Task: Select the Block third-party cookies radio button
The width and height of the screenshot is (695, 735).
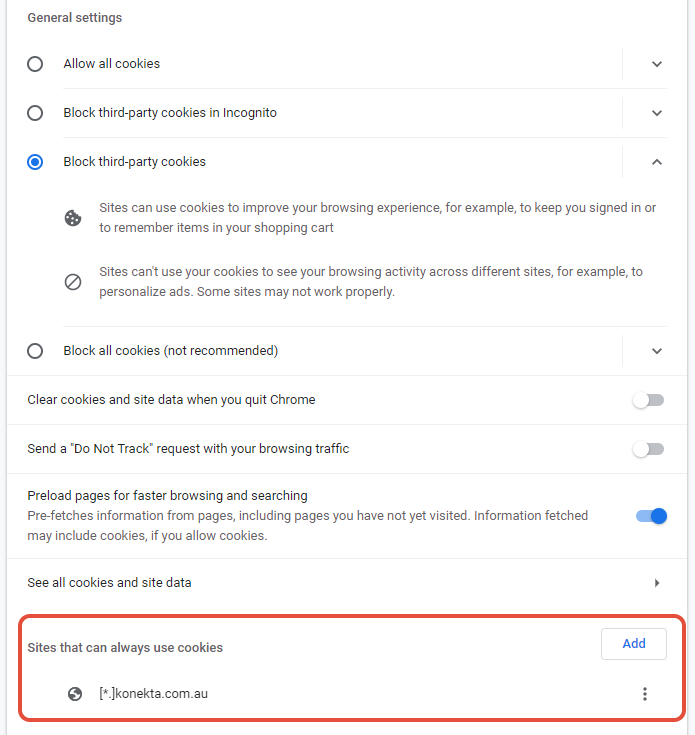Action: tap(35, 162)
